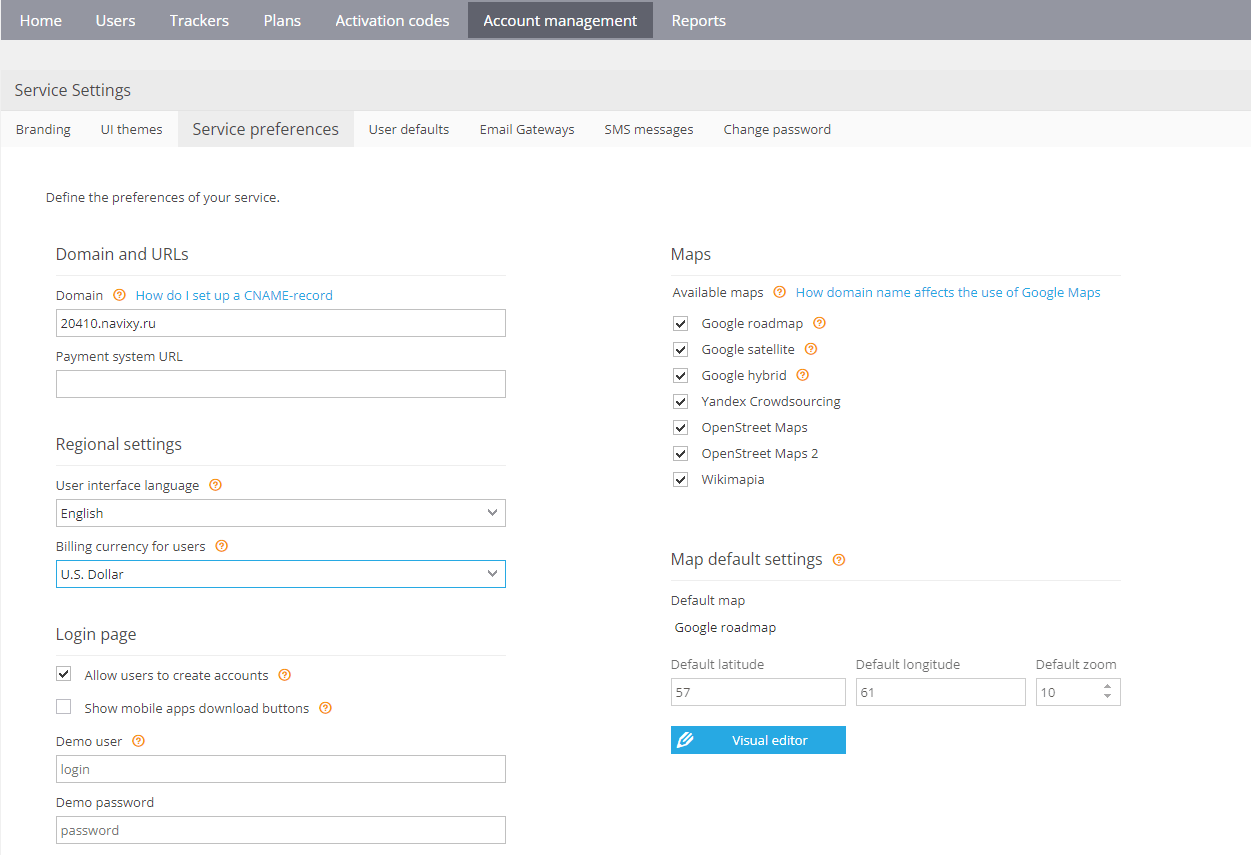
Task: Open How do I set up a CNAME-record link
Action: point(234,295)
